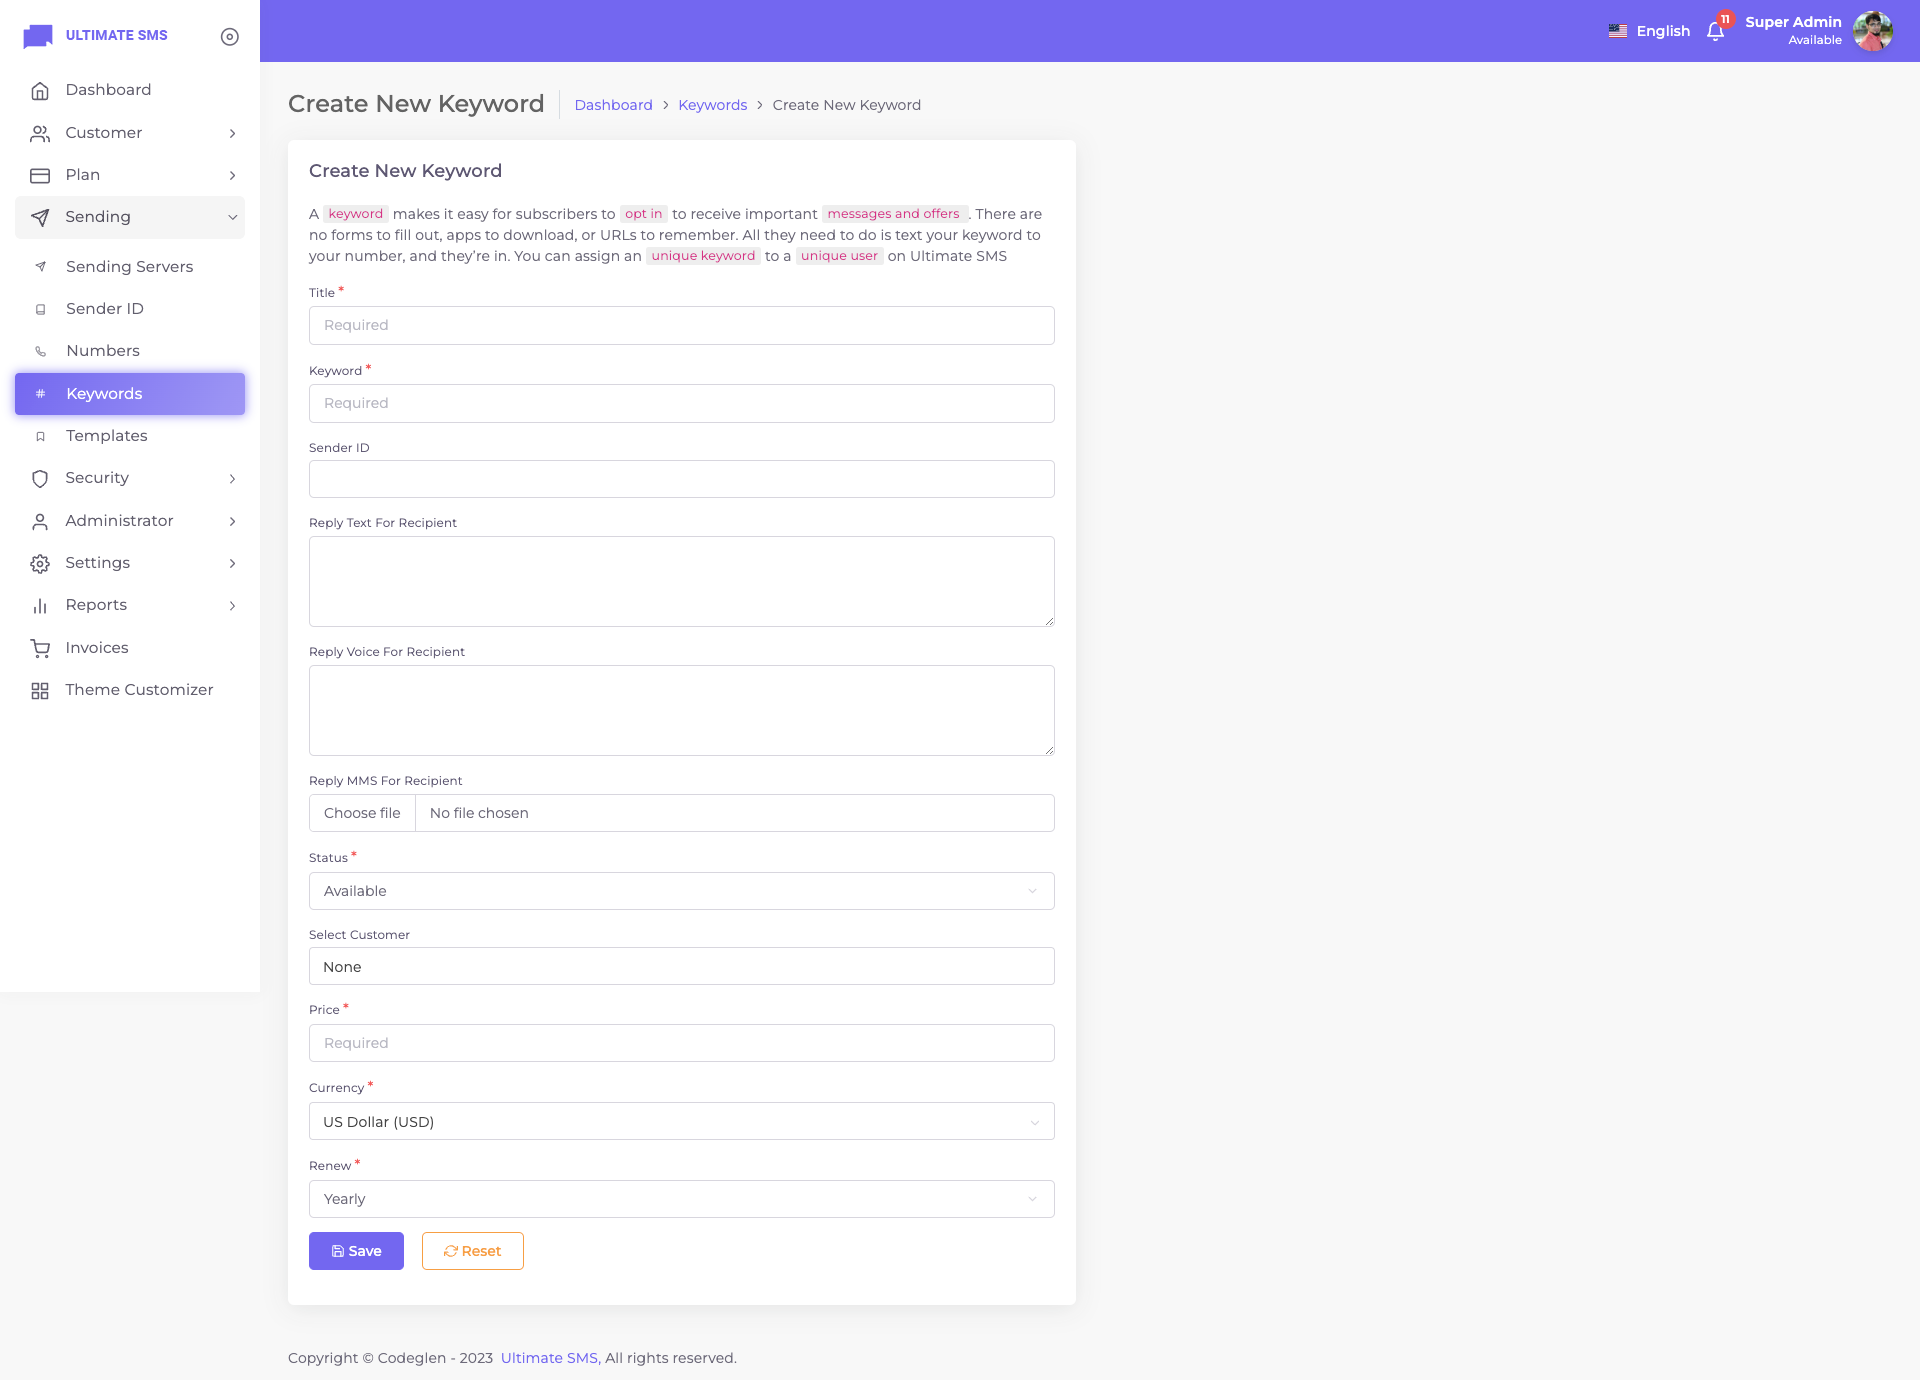Select the Keywords hashtag icon
This screenshot has width=1920, height=1381.
click(40, 394)
